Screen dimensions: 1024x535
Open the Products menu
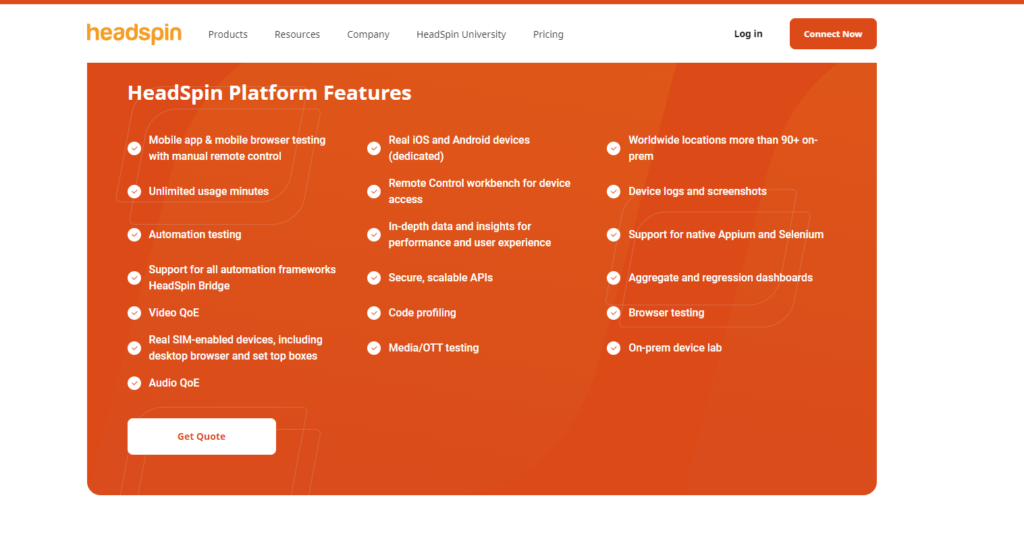[x=228, y=34]
